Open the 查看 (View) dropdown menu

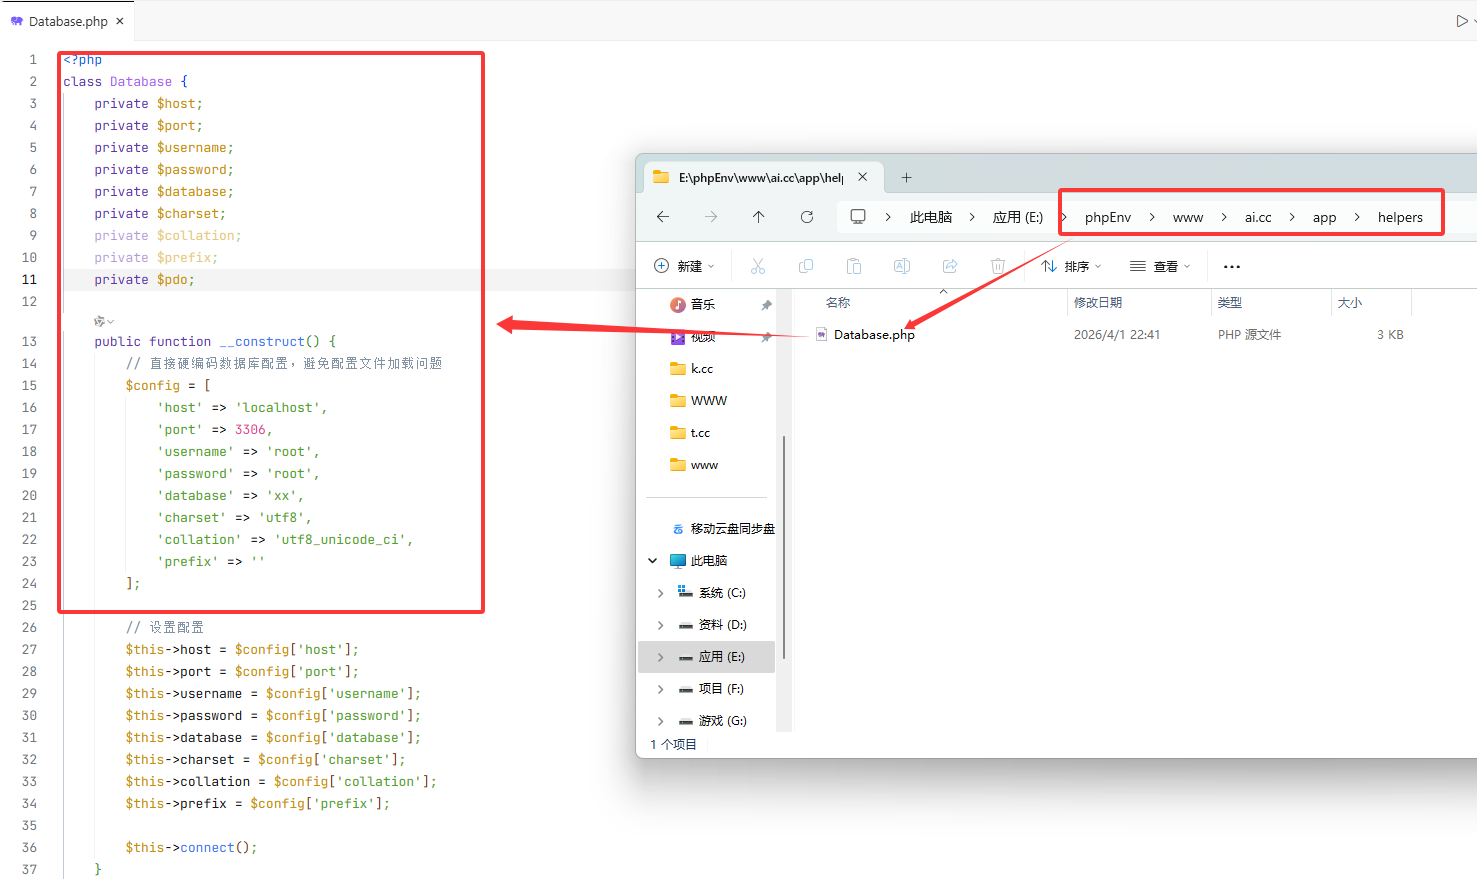(x=1160, y=266)
